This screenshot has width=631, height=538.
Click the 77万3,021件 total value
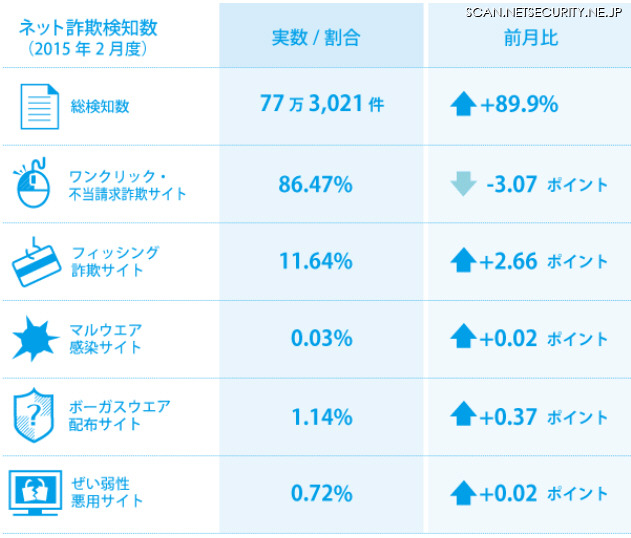click(x=321, y=104)
